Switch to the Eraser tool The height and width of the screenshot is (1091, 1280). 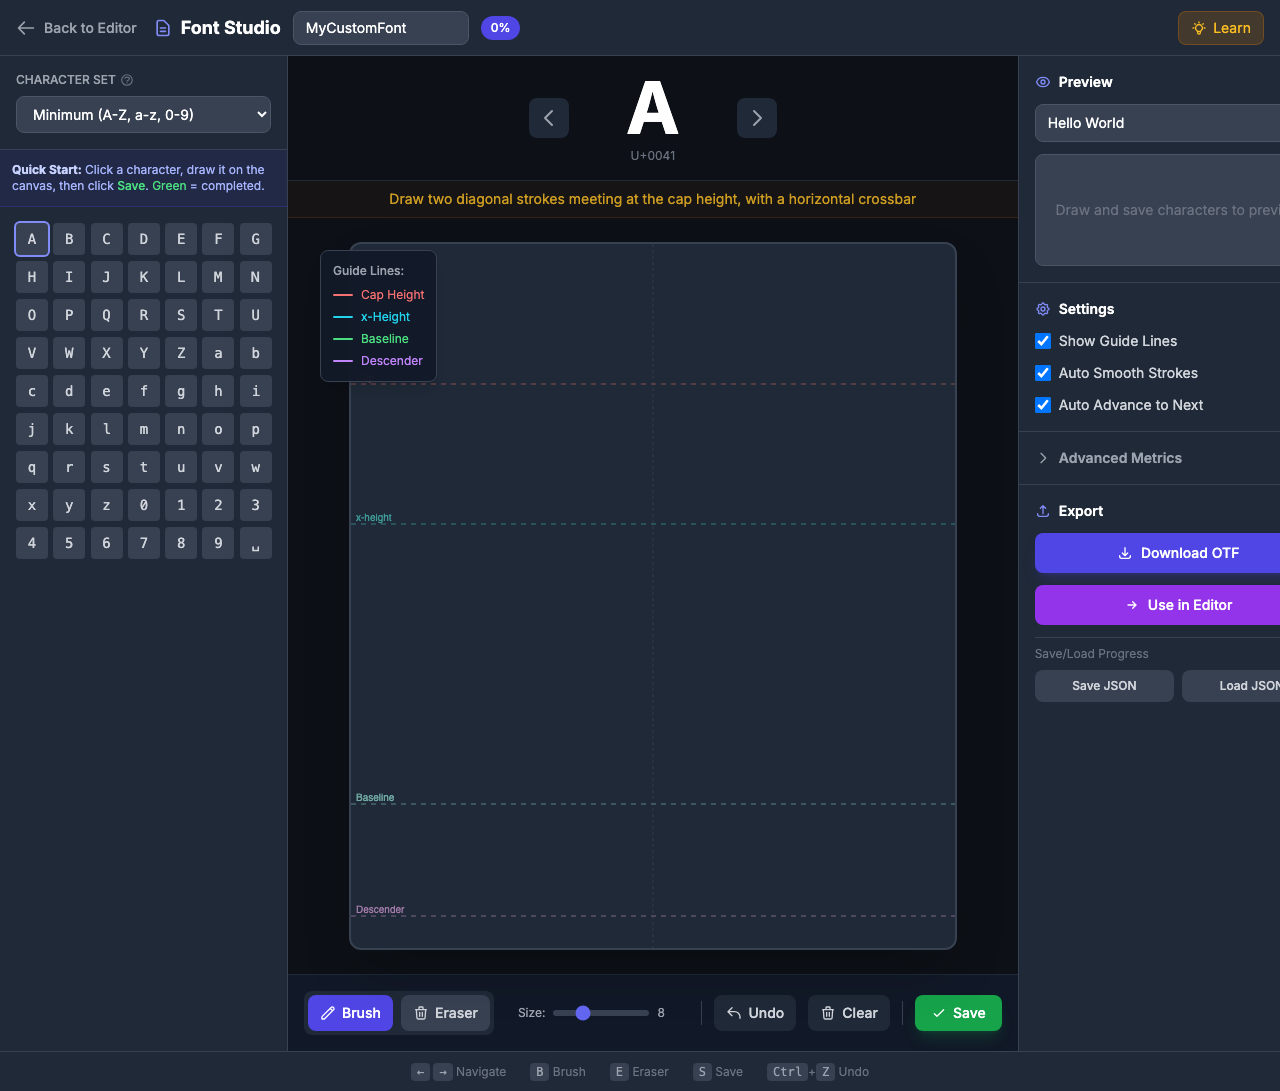point(446,1013)
